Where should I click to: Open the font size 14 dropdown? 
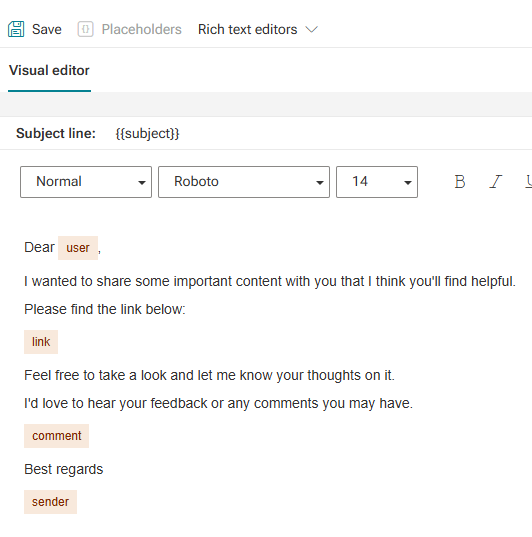pos(377,182)
